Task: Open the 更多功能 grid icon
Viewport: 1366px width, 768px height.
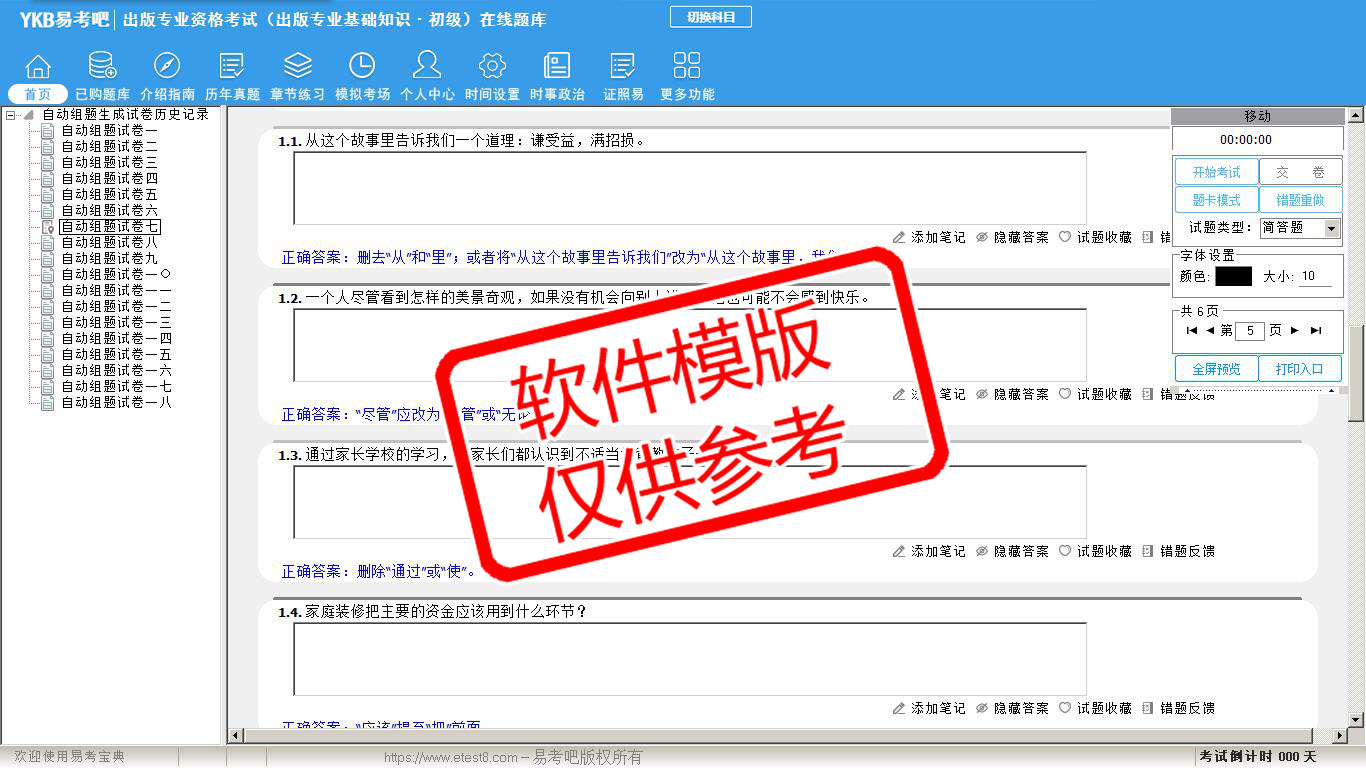Action: pos(687,67)
